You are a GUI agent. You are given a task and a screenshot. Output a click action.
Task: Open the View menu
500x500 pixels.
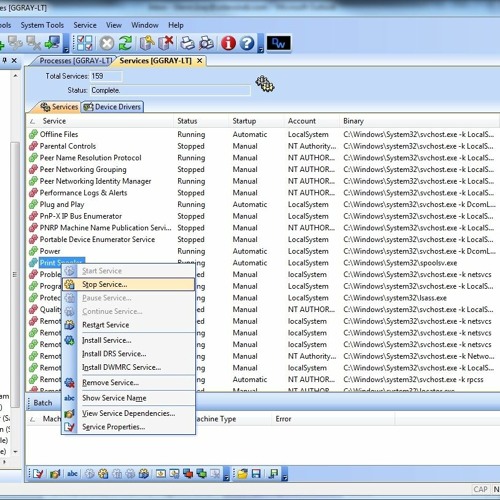click(x=114, y=25)
